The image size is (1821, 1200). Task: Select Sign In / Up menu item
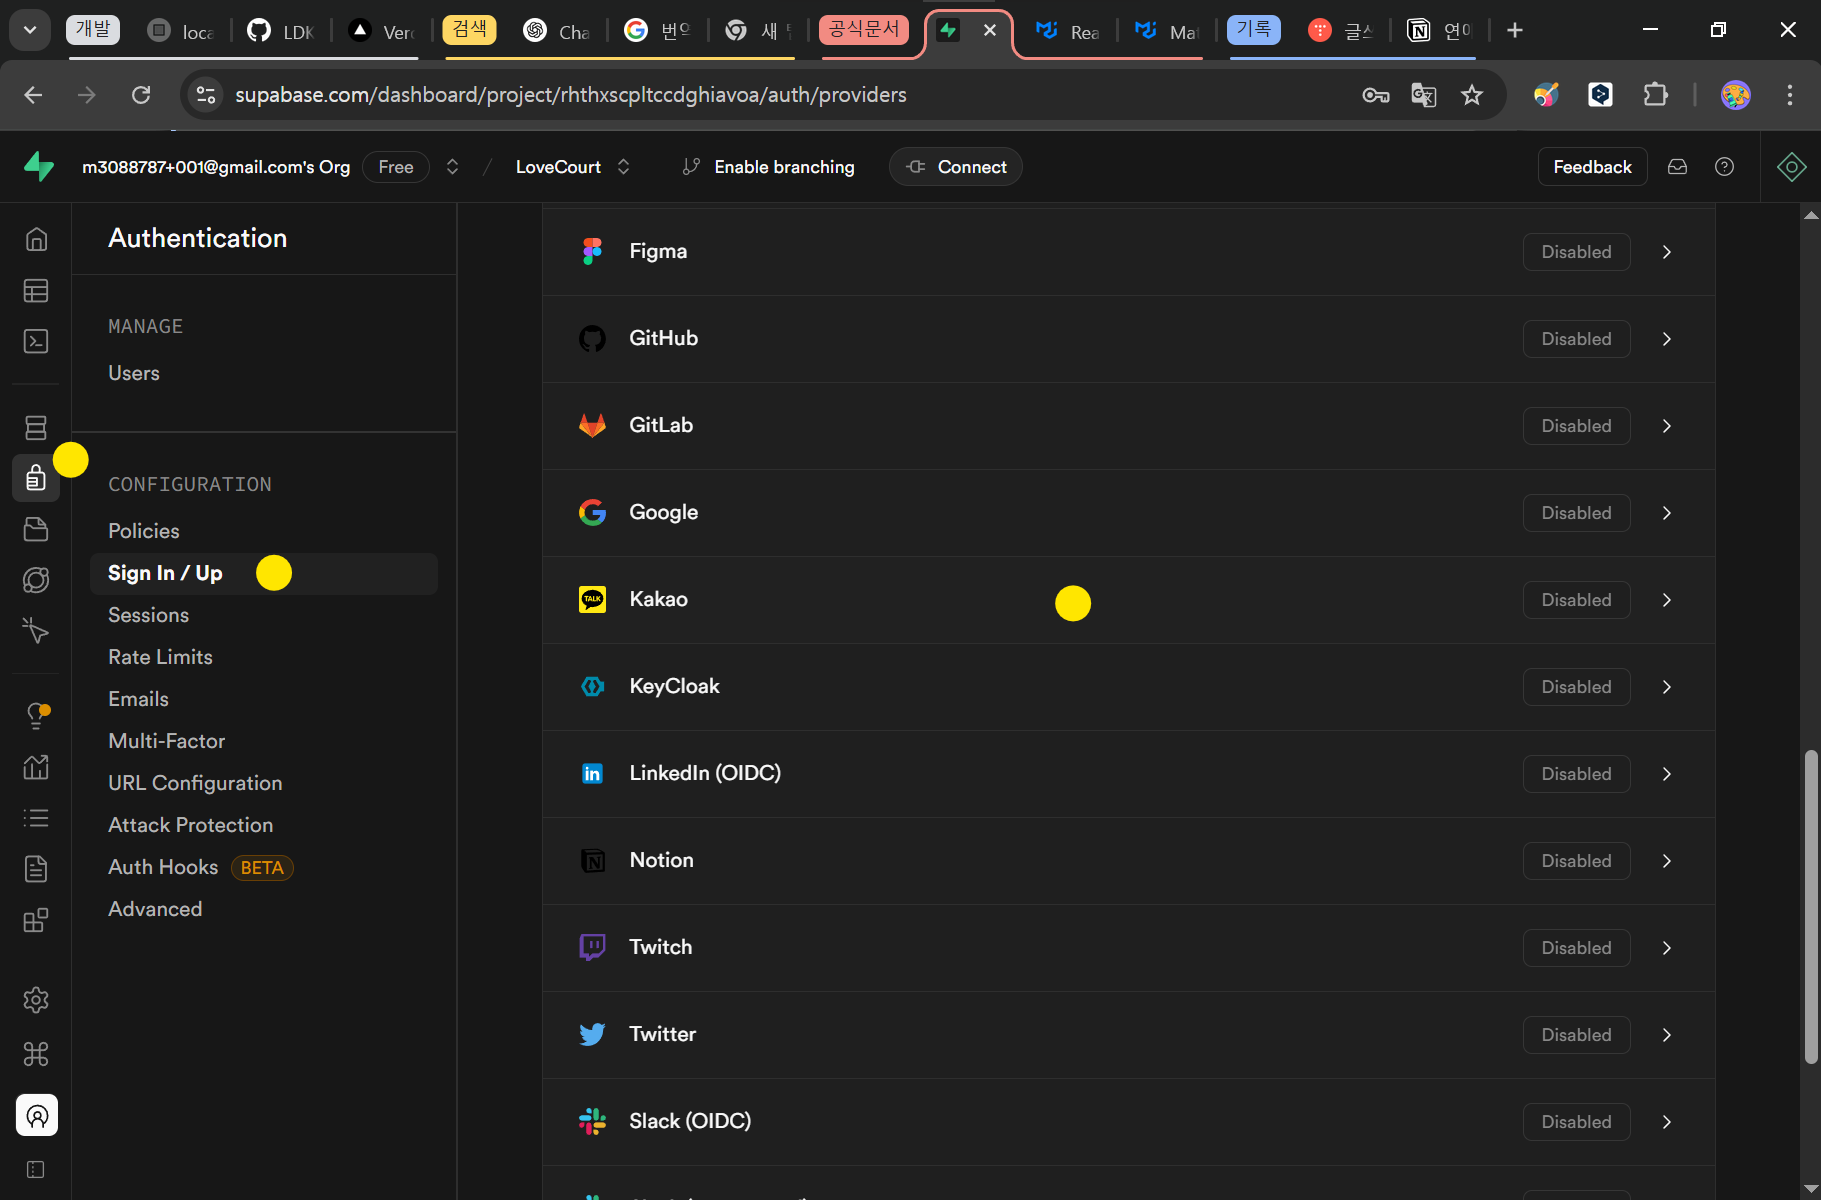click(x=264, y=573)
